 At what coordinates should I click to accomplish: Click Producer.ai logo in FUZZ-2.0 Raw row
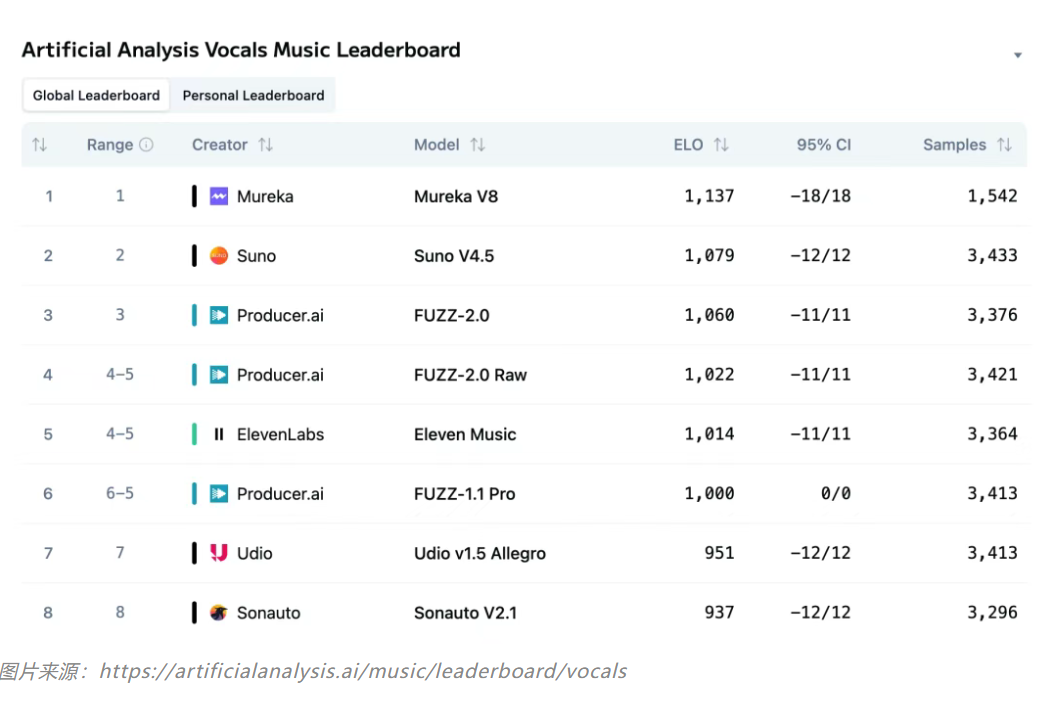219,375
